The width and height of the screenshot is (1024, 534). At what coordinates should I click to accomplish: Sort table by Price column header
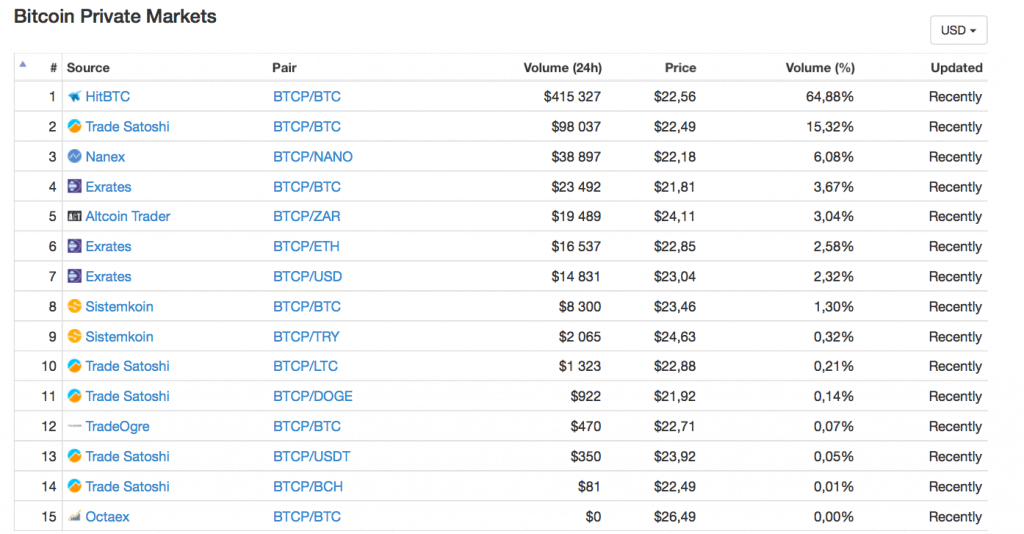point(680,68)
